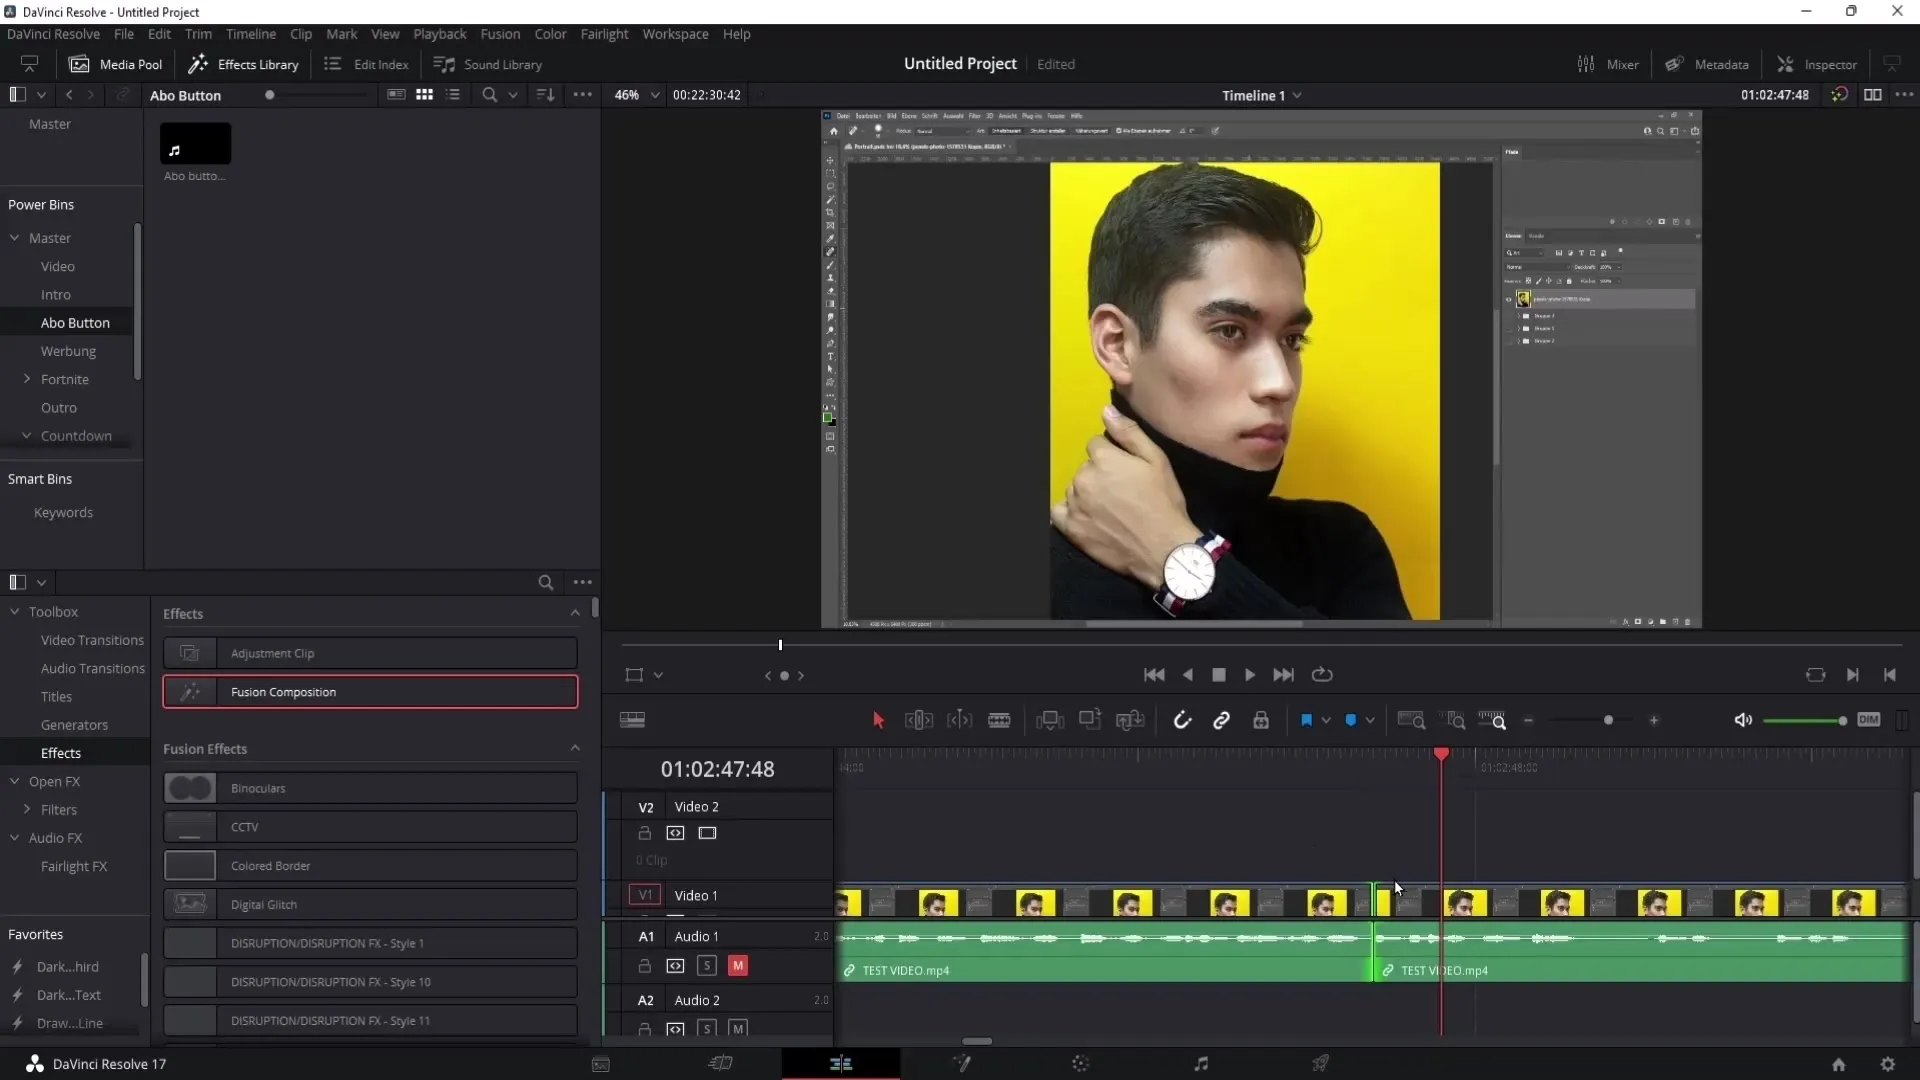The width and height of the screenshot is (1920, 1080).
Task: Open the Playback menu from menu bar
Action: click(440, 34)
